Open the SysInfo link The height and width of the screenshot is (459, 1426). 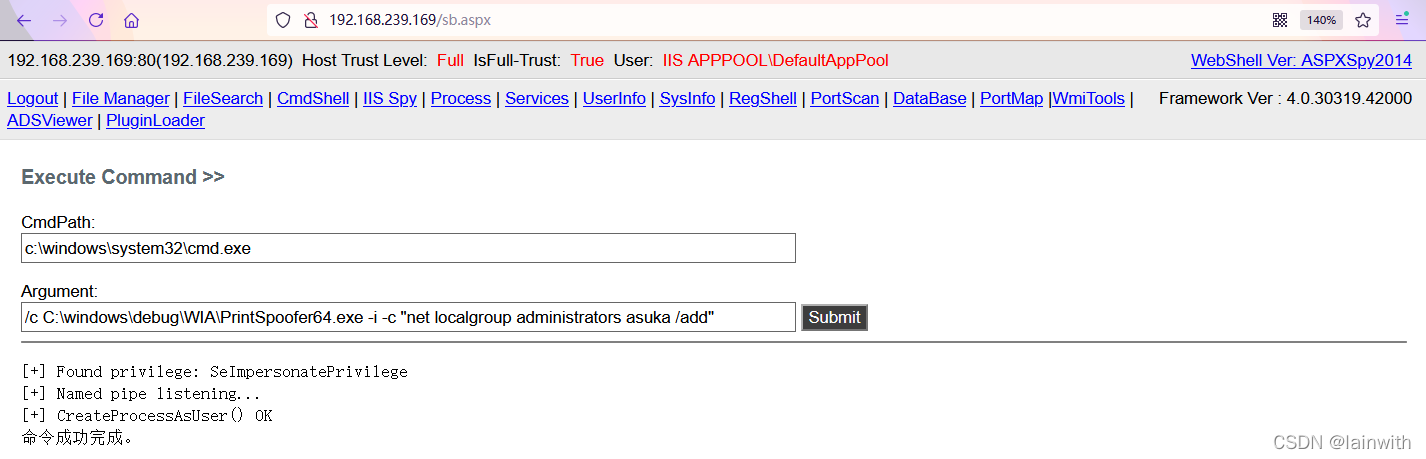687,98
